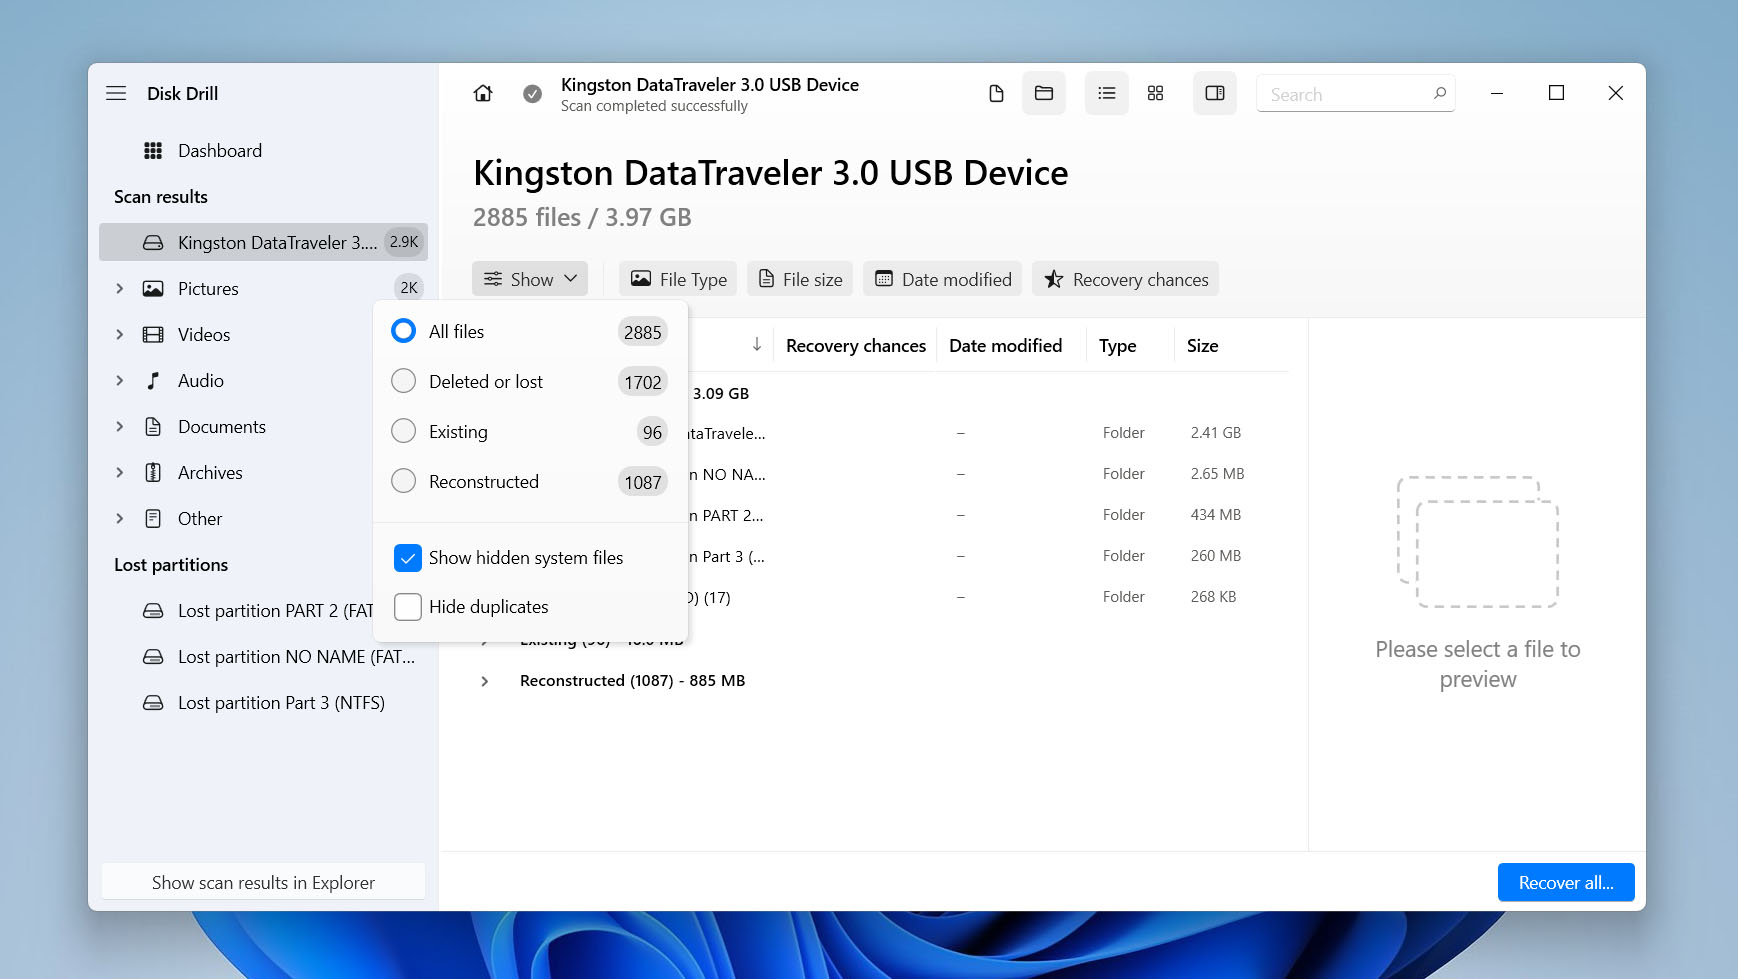Sort by Size column header
Screen dimensions: 1738x979
tap(1202, 346)
